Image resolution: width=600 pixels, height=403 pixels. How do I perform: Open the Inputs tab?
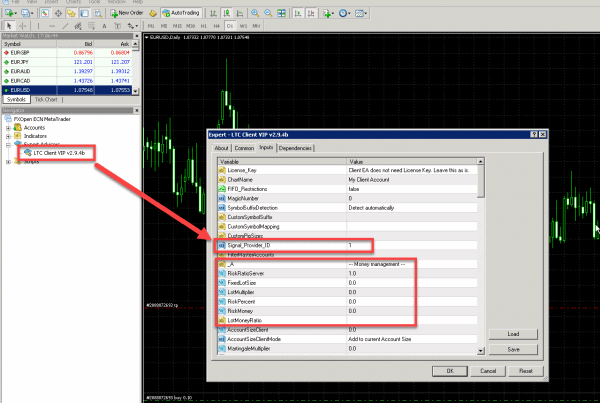pyautogui.click(x=266, y=147)
